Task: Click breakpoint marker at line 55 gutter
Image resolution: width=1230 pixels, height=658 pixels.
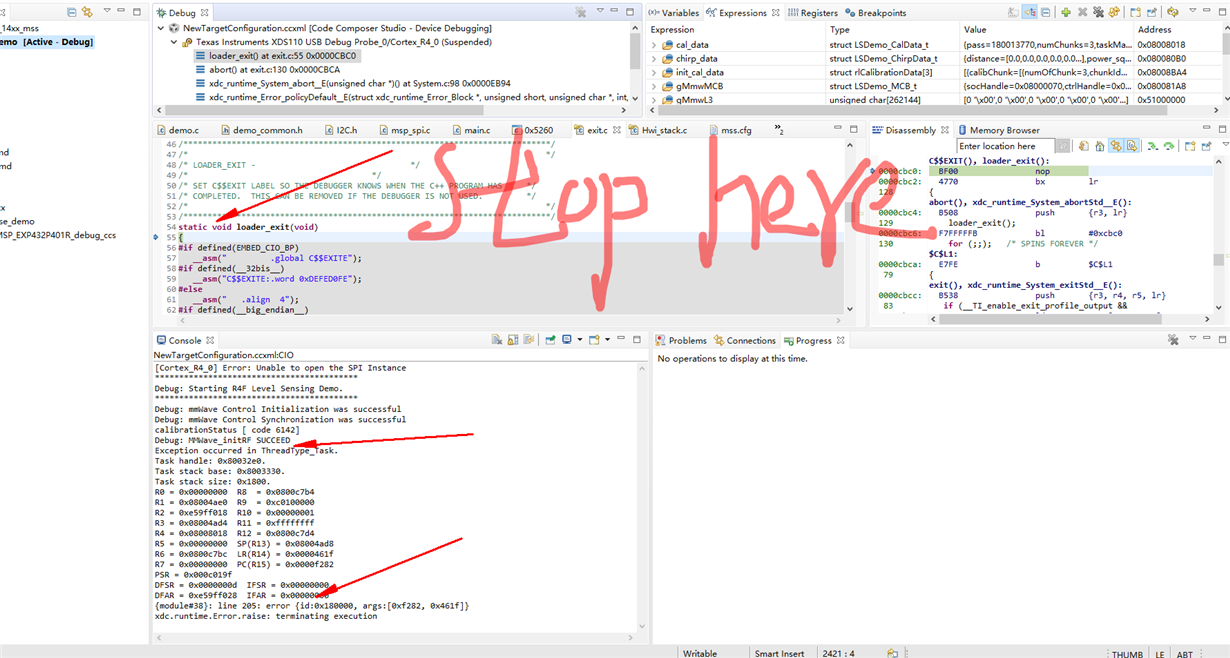Action: [158, 237]
